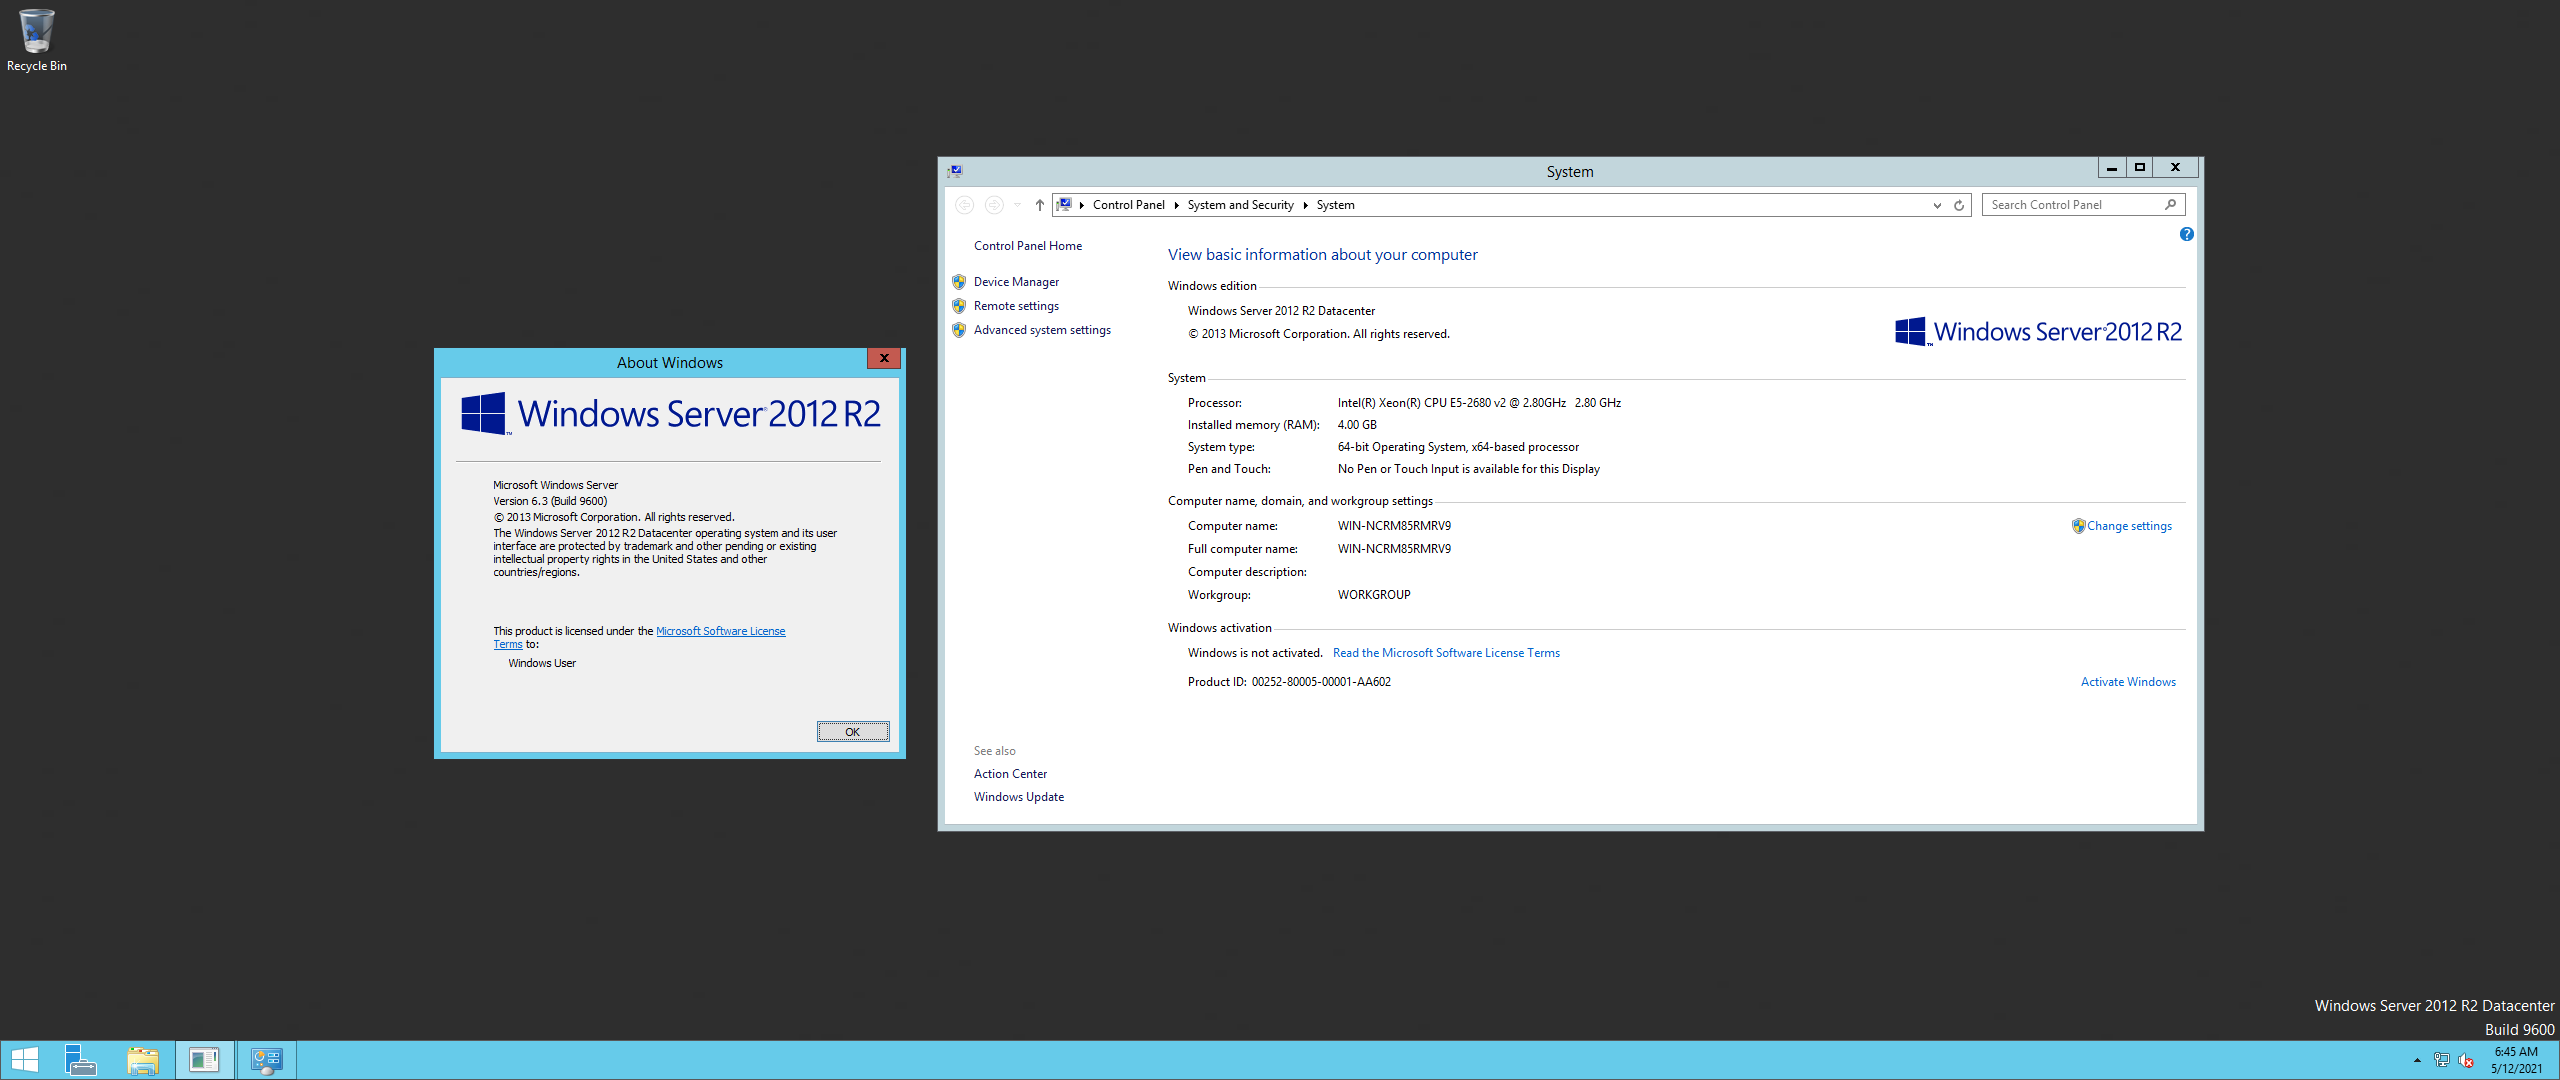Open File Explorer from taskbar
2560x1080 pixels.
click(143, 1060)
